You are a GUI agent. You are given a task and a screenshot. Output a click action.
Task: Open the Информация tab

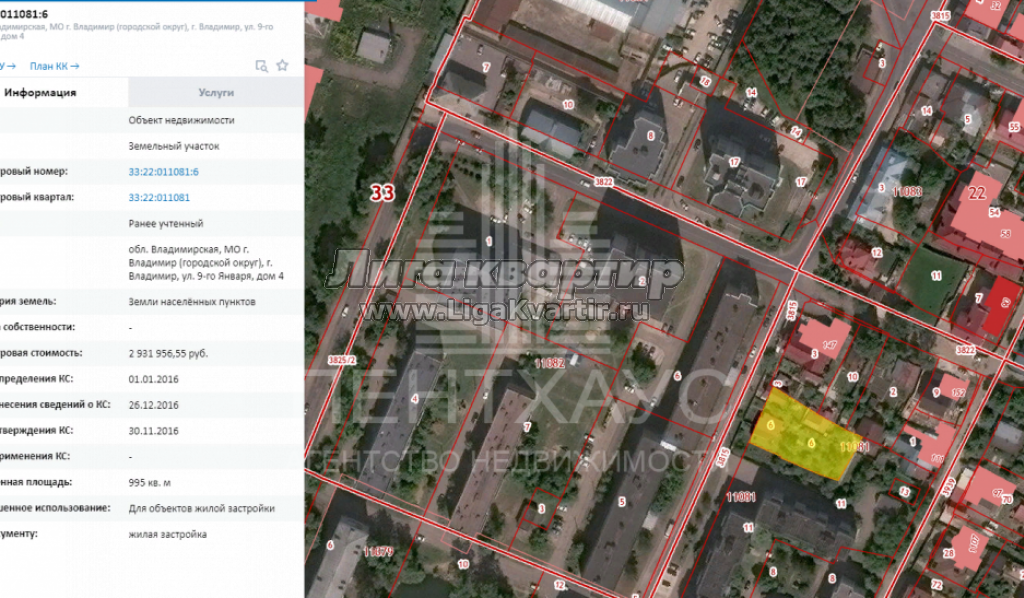coord(42,92)
